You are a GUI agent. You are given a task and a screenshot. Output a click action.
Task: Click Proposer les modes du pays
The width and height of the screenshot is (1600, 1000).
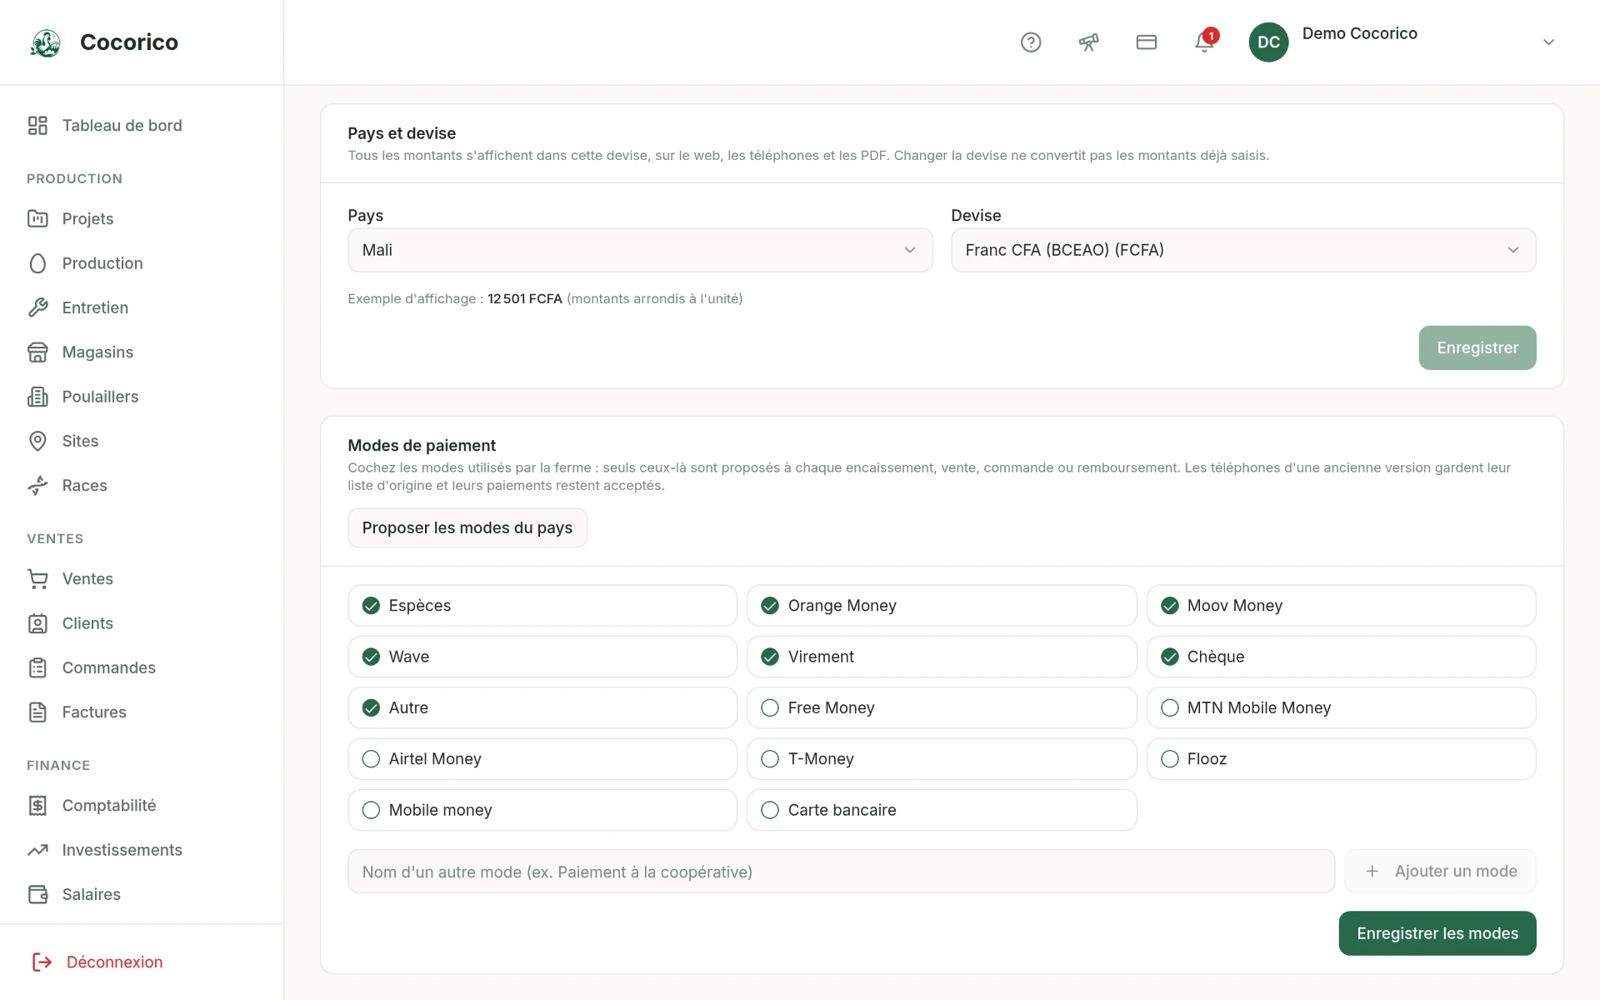467,528
